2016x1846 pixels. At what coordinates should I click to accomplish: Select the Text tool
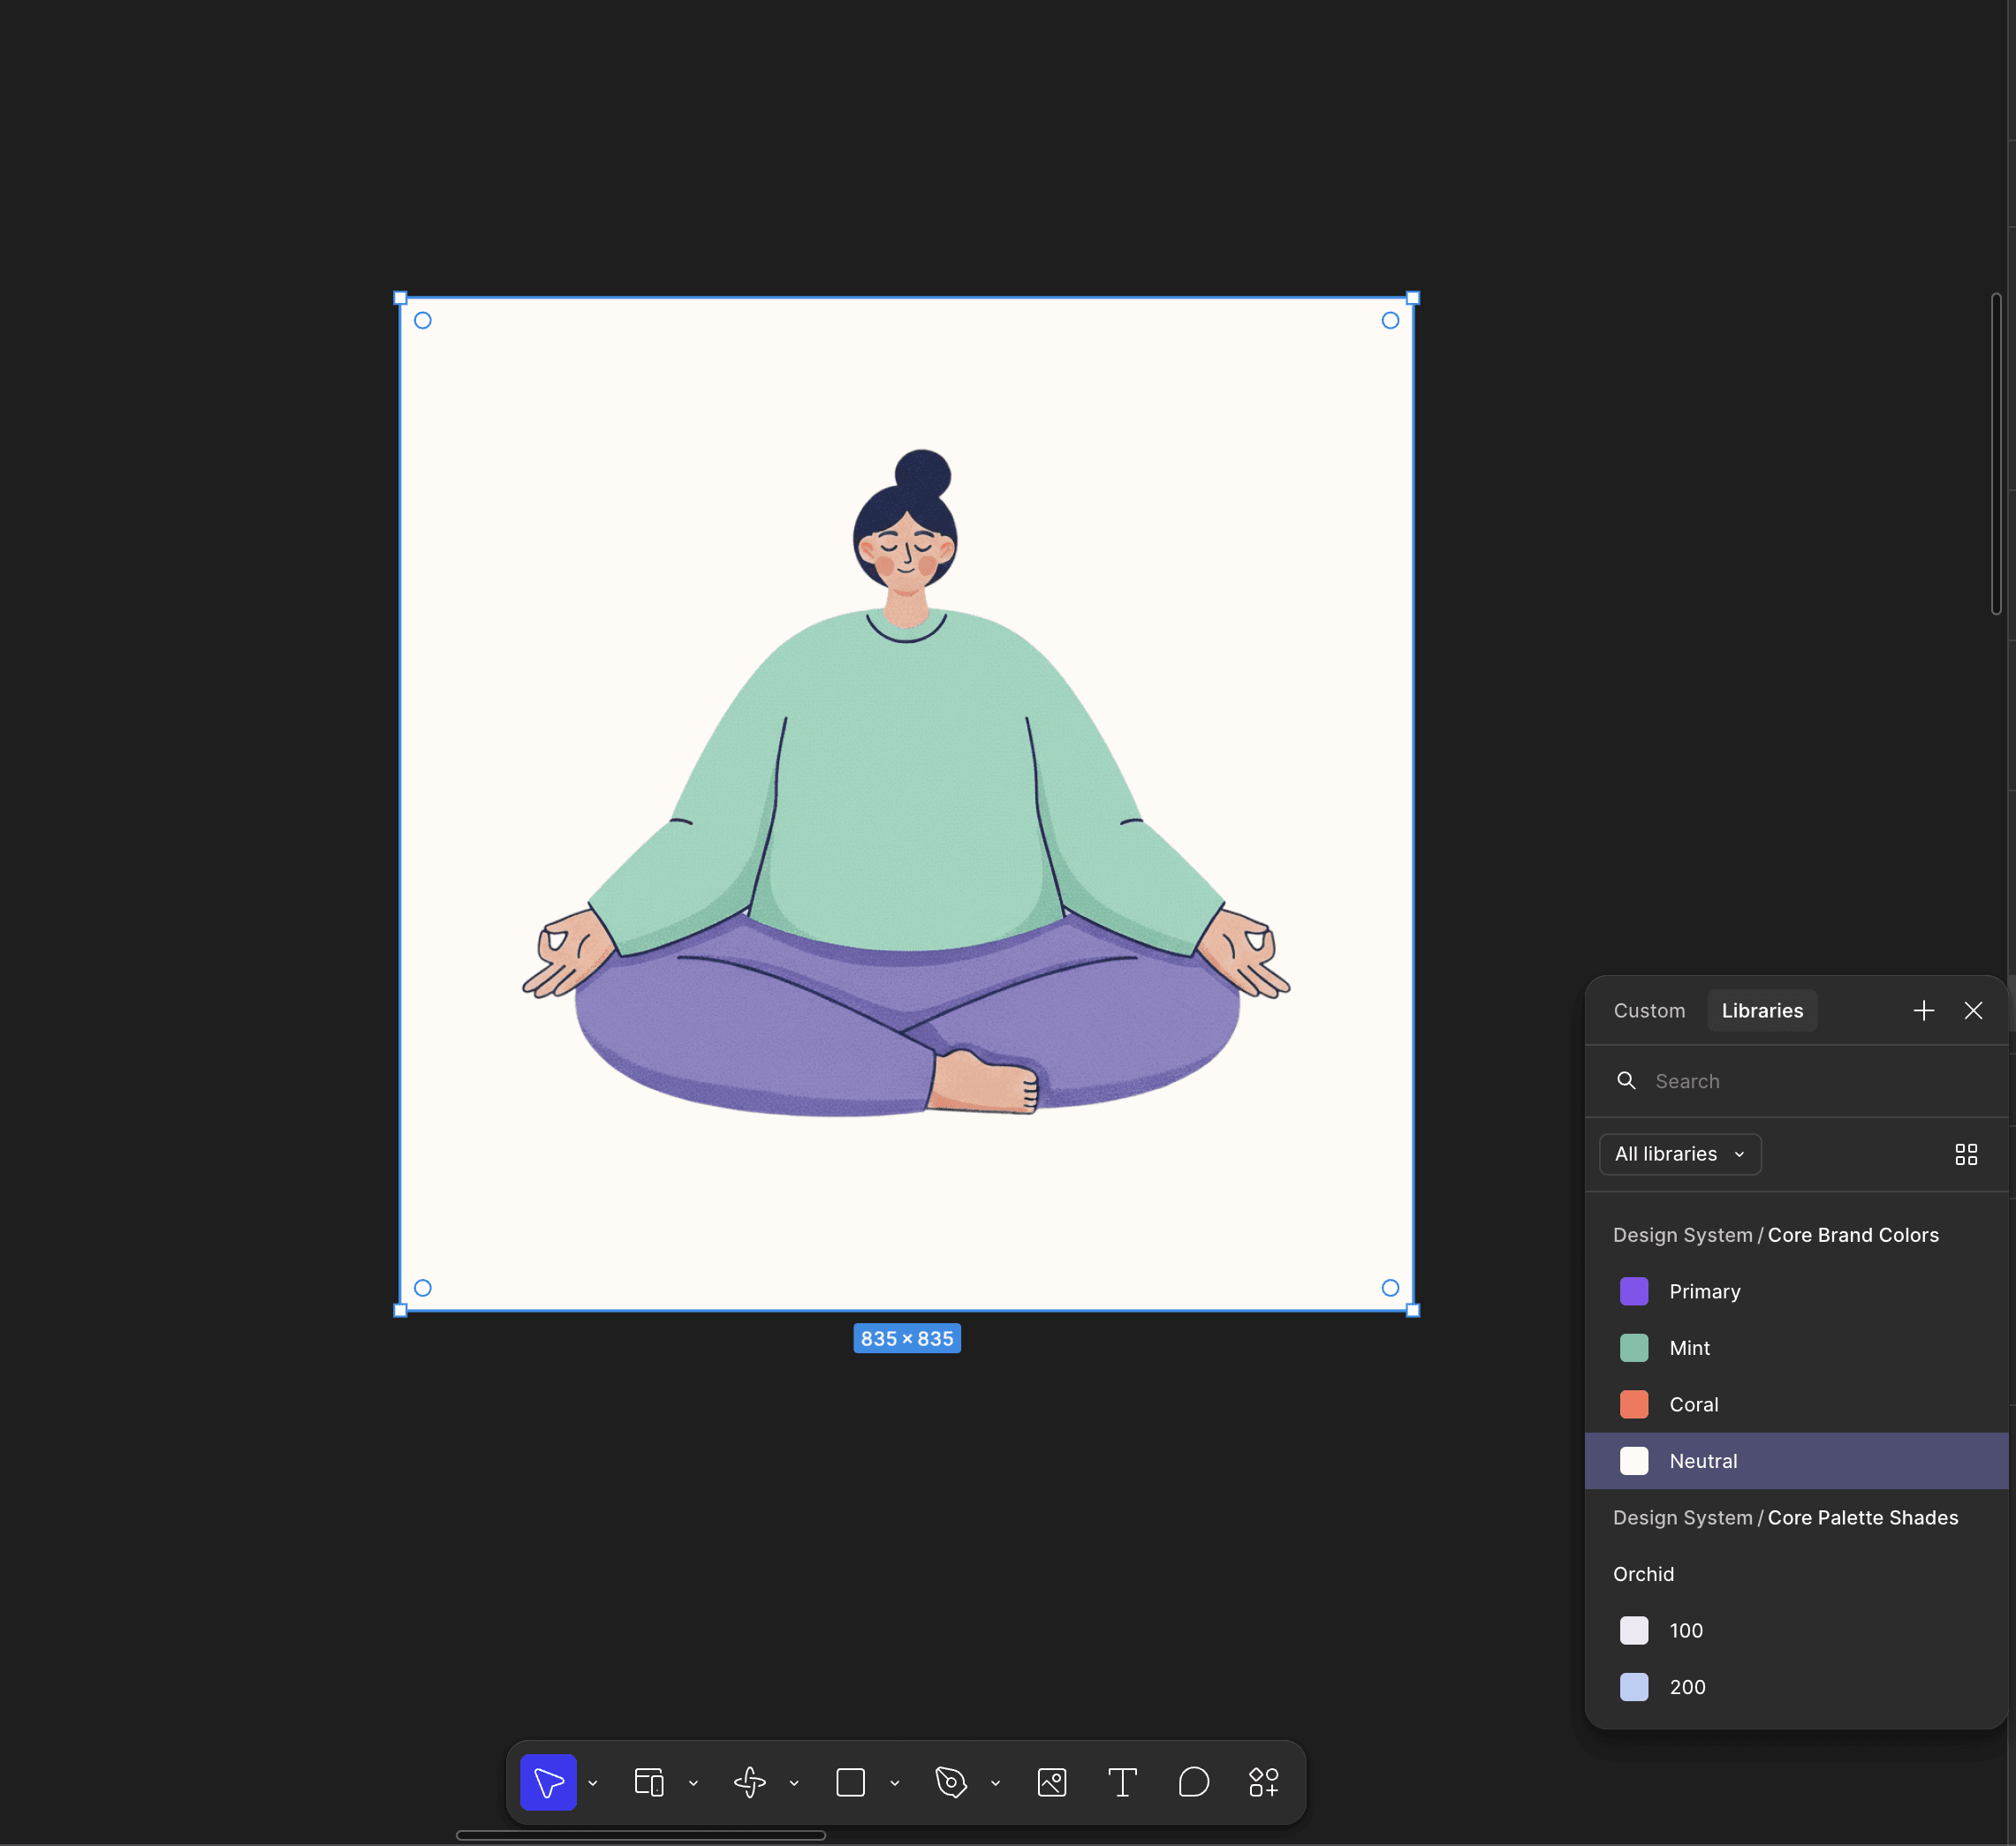click(1122, 1782)
